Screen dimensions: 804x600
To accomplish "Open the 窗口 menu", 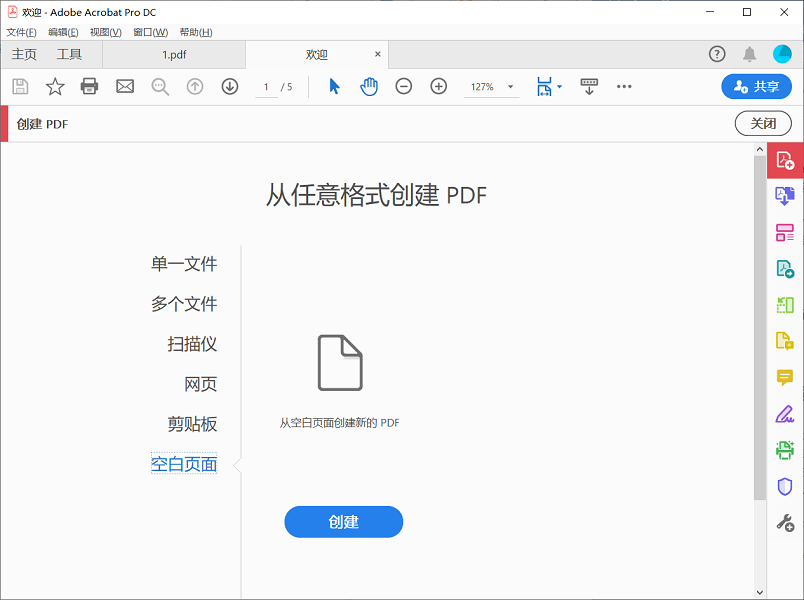I will pyautogui.click(x=151, y=32).
